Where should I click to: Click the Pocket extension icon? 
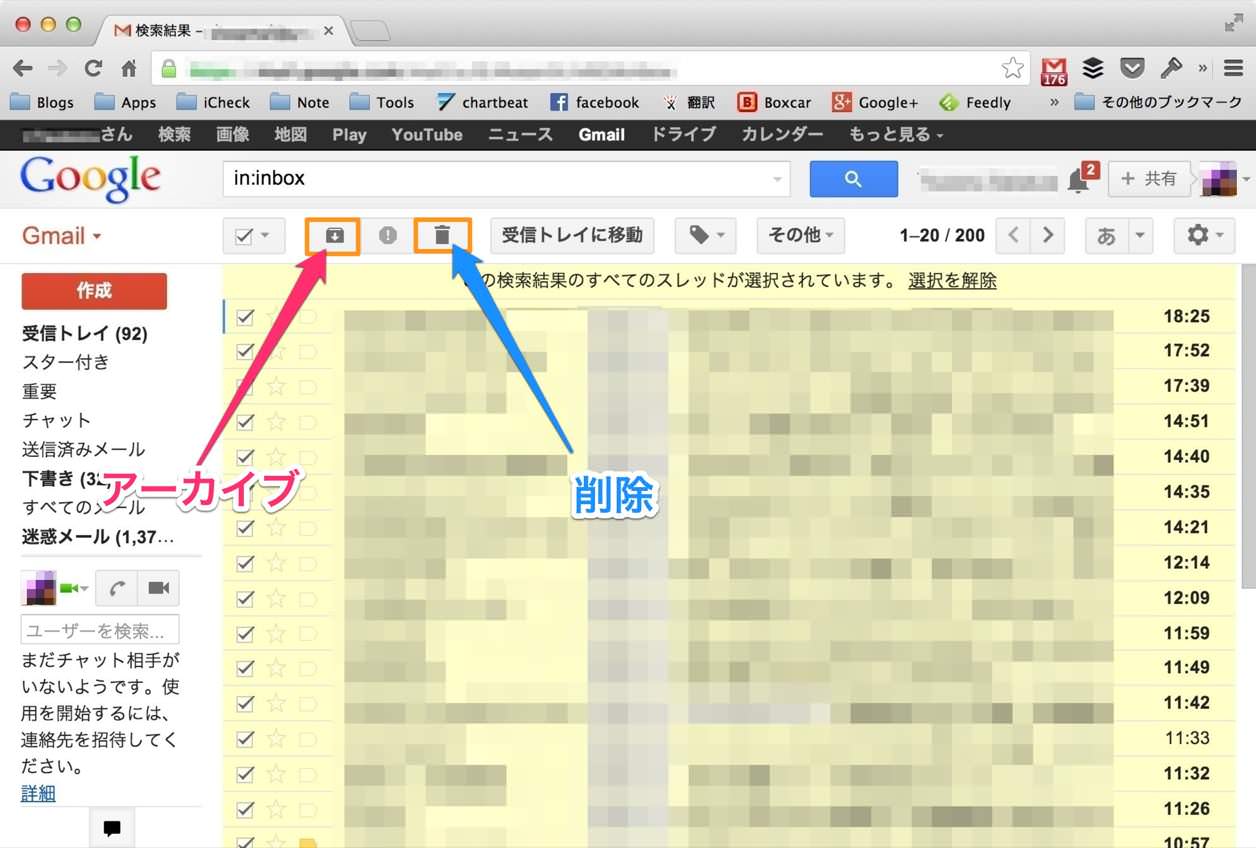(1132, 68)
